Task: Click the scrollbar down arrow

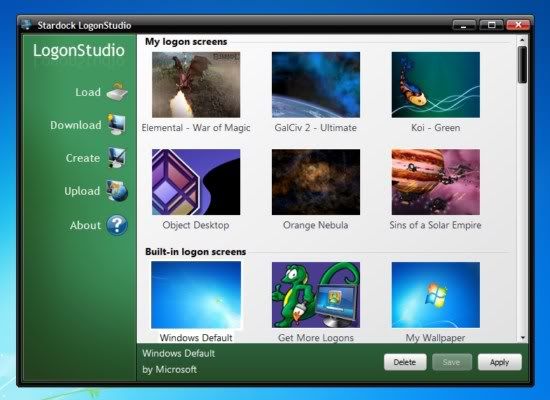Action: (523, 338)
